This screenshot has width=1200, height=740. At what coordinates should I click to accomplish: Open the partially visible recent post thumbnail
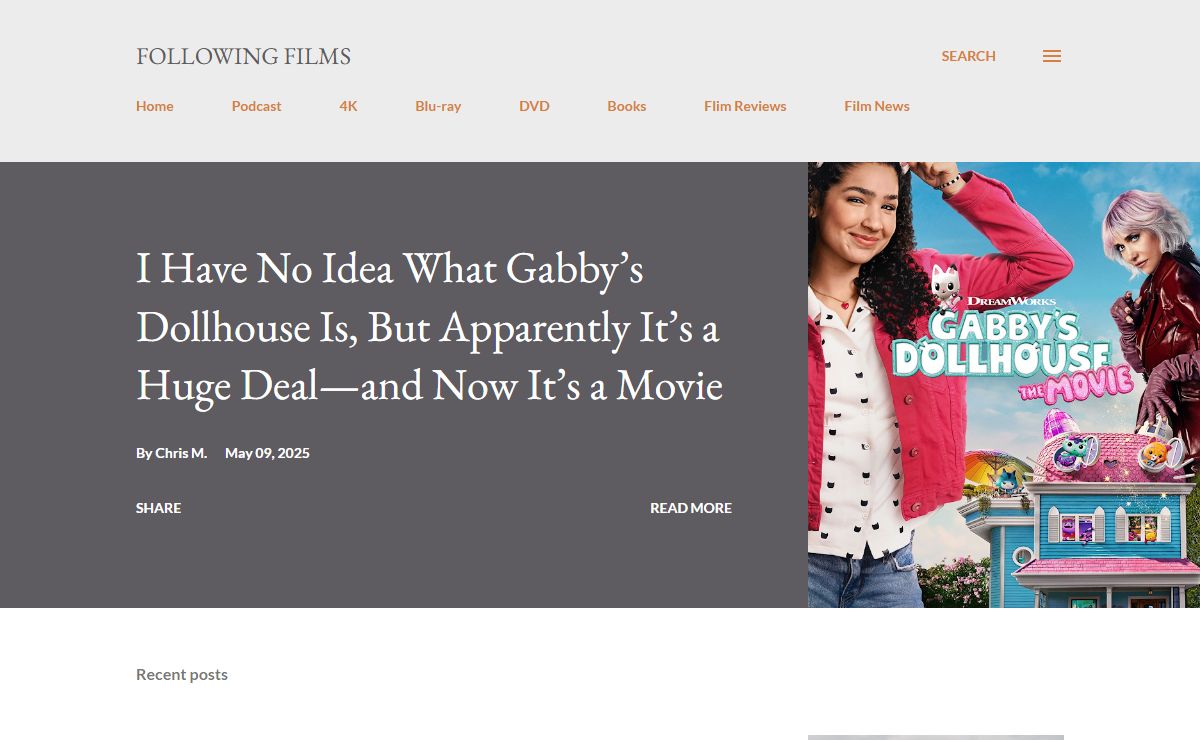tap(935, 737)
